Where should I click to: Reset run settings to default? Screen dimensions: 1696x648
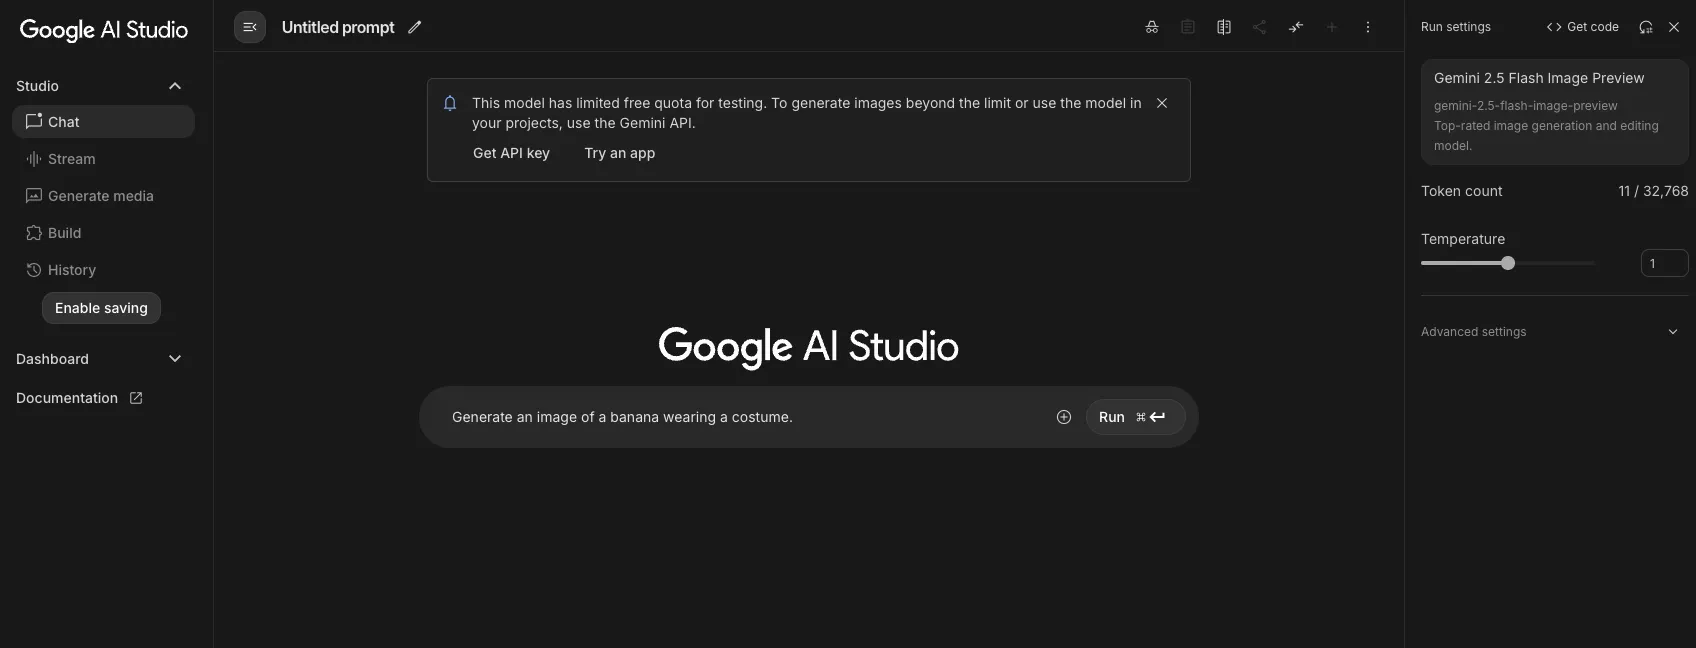1646,27
